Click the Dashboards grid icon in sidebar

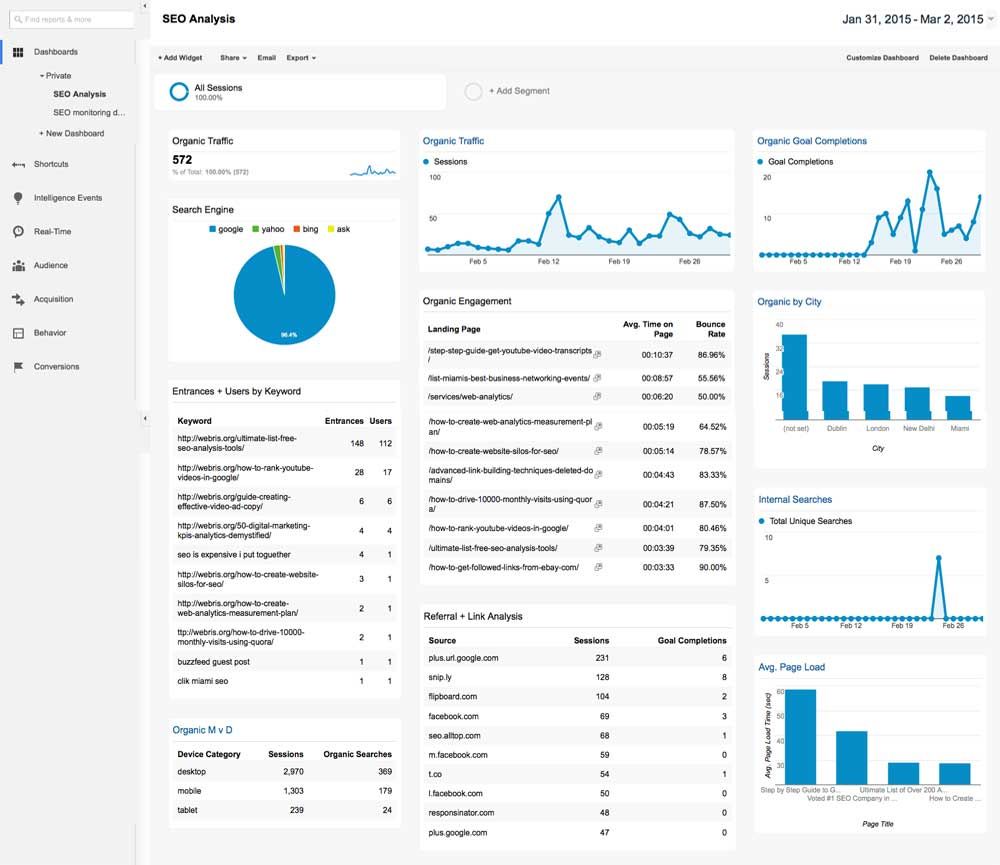pyautogui.click(x=18, y=52)
